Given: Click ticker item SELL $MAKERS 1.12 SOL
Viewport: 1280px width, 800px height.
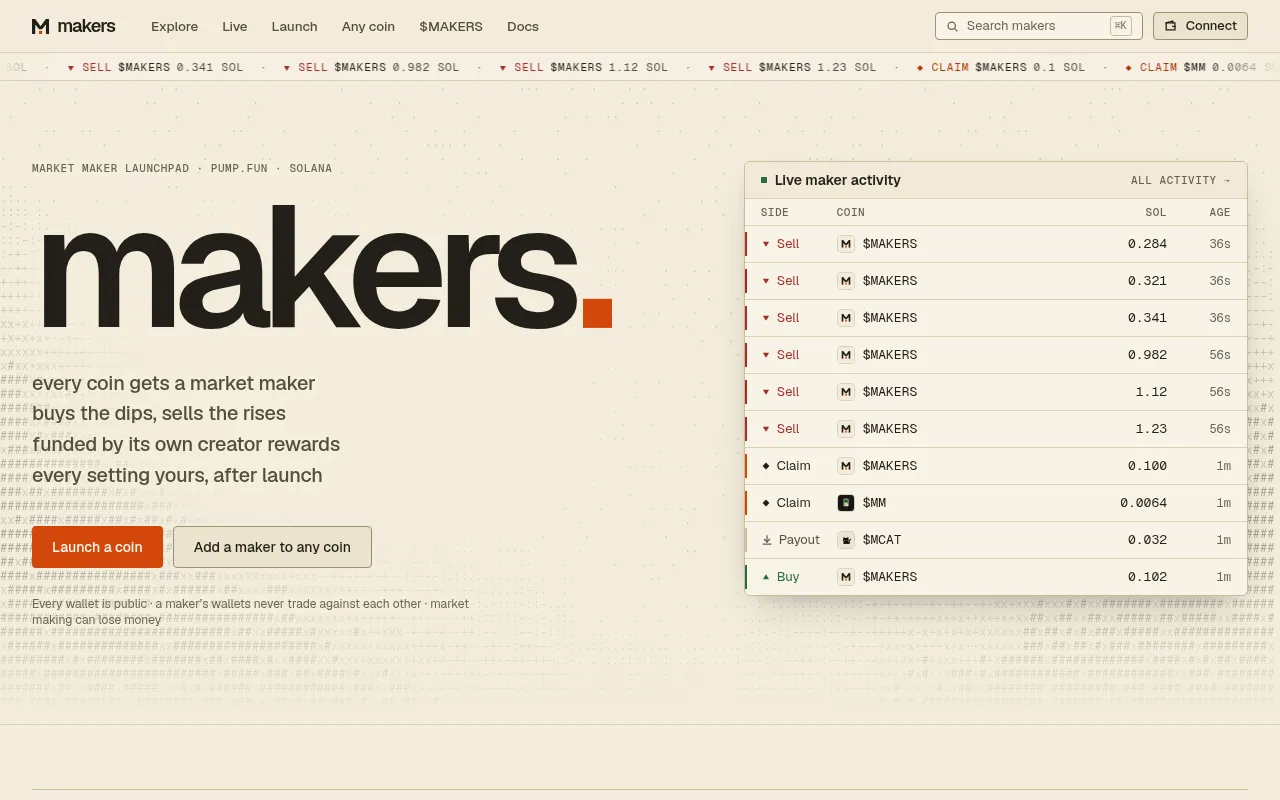Looking at the screenshot, I should (583, 67).
